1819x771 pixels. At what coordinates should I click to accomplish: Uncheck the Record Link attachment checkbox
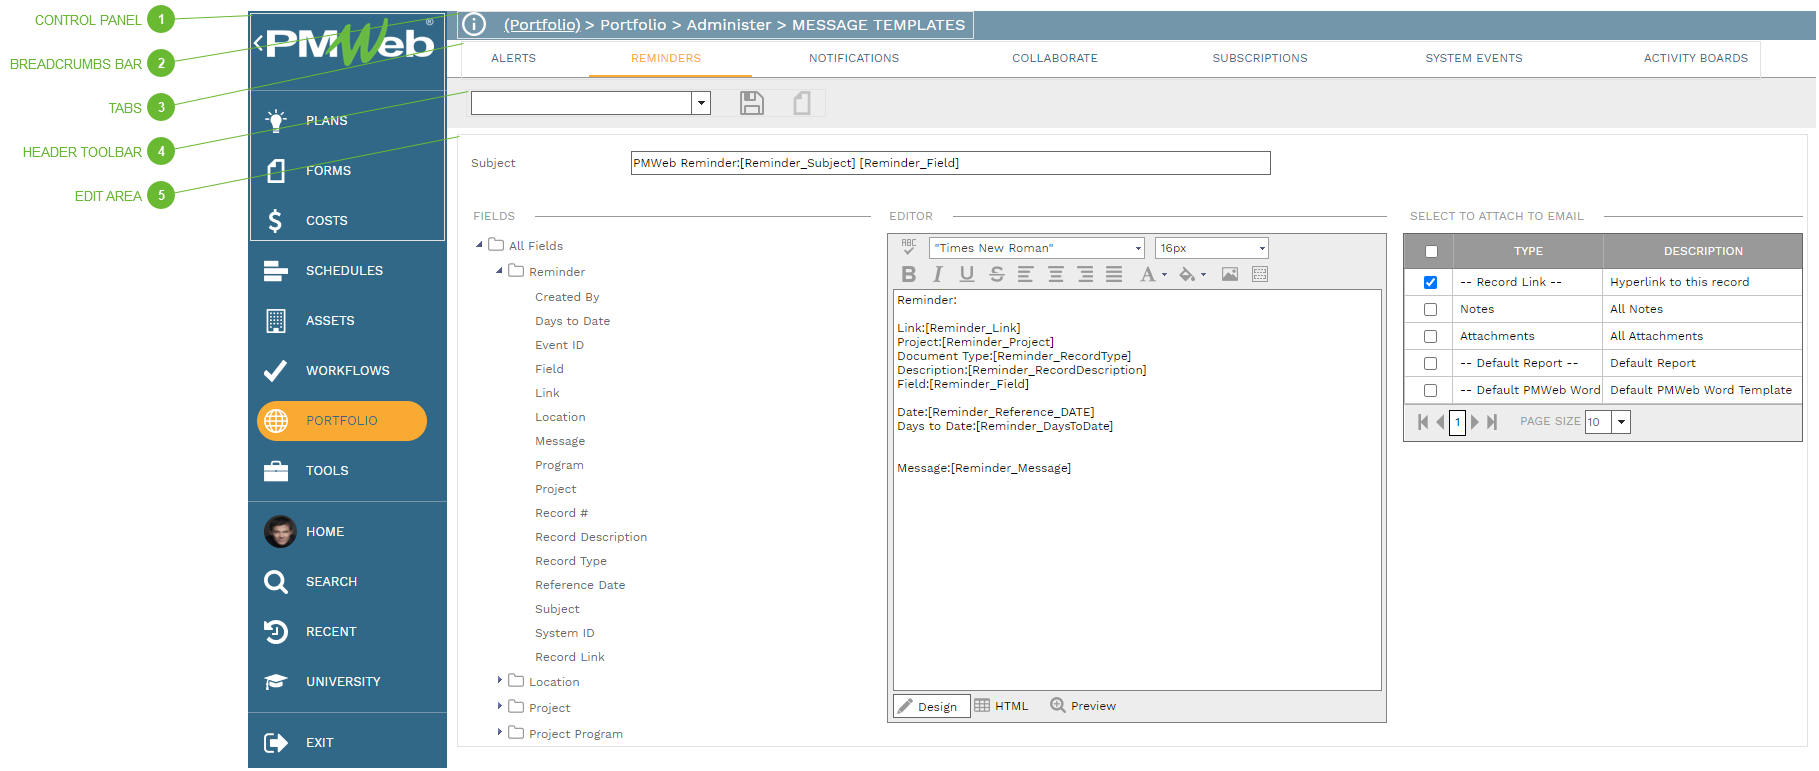pos(1430,283)
